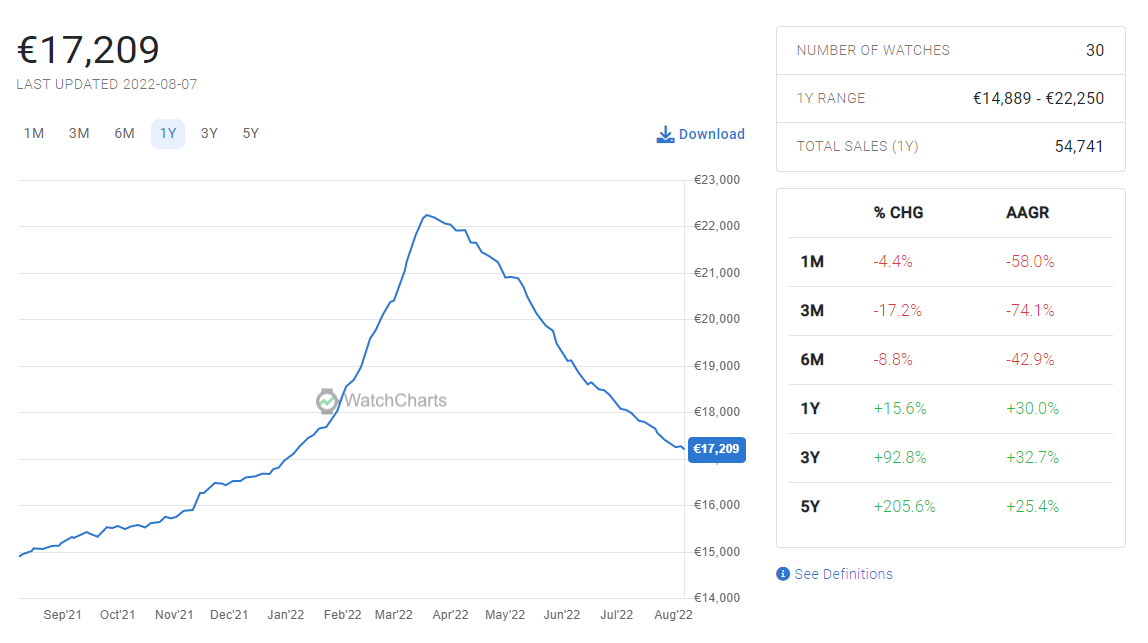Click the 5Y change value +205.6%

904,507
